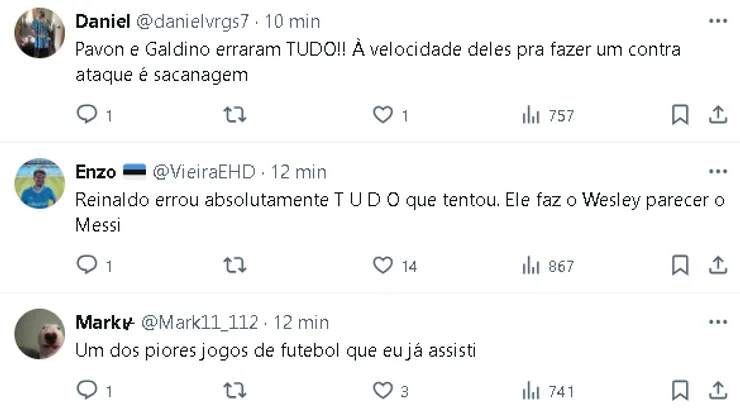Open more options for Mark's tweet
The image size is (740, 416).
pos(717,322)
